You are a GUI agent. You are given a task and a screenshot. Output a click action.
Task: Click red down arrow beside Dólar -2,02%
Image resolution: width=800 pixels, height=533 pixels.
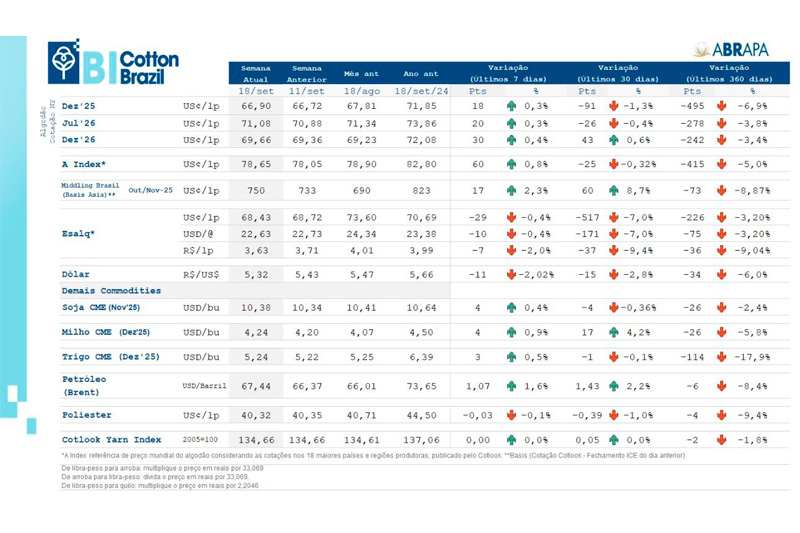pyautogui.click(x=511, y=274)
